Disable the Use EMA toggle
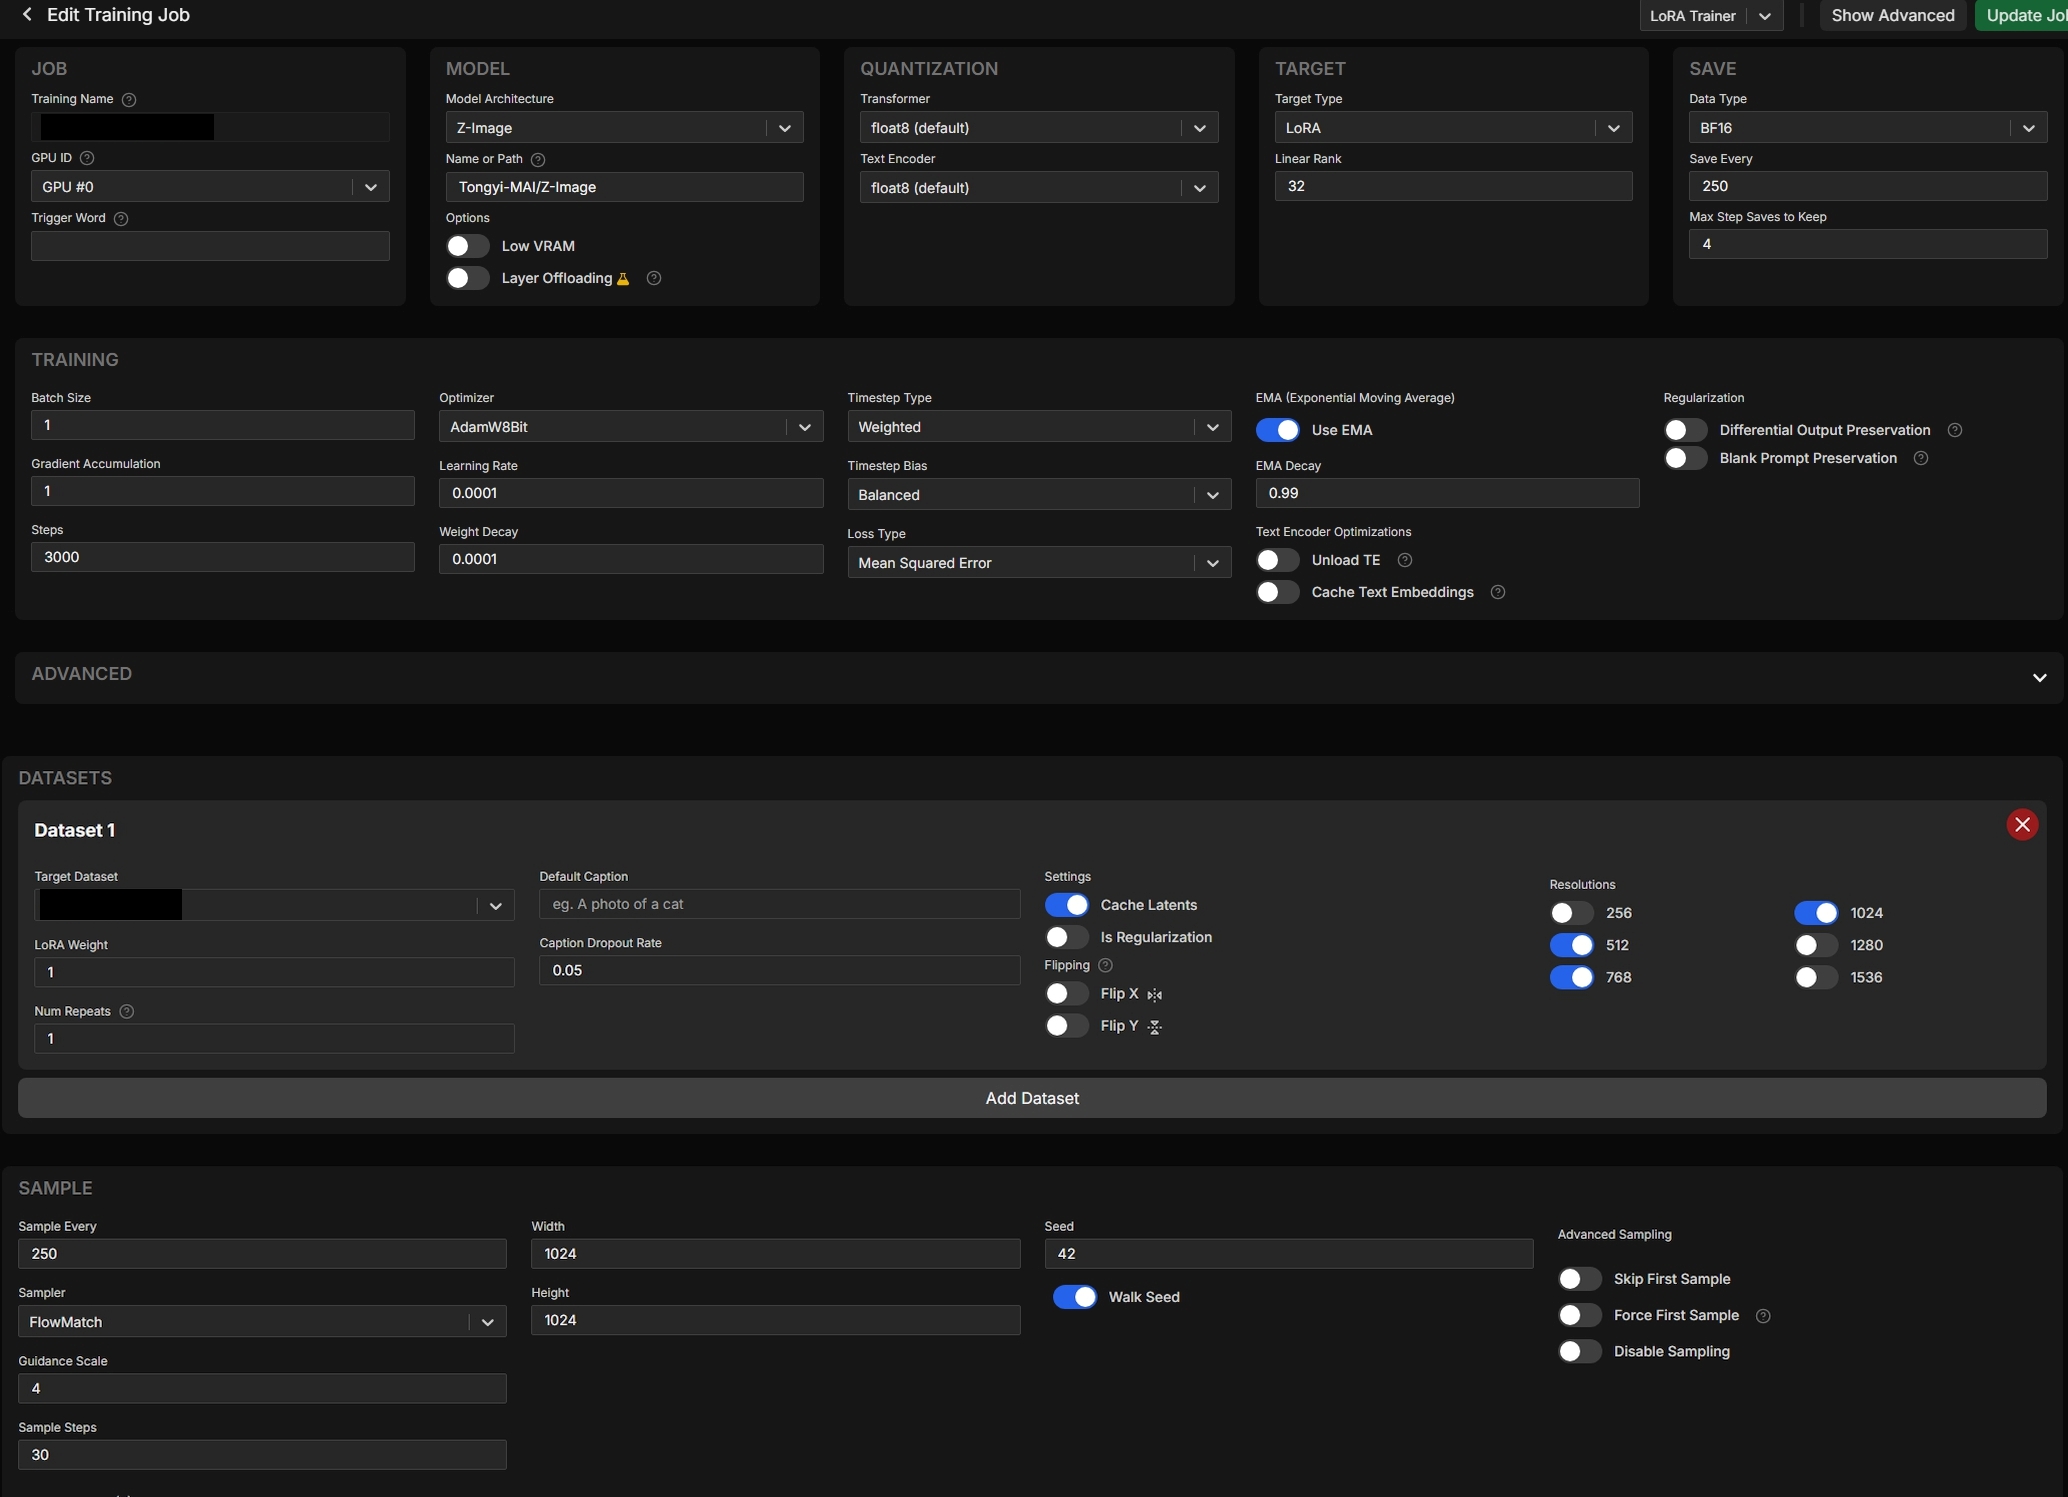2068x1497 pixels. click(x=1277, y=430)
